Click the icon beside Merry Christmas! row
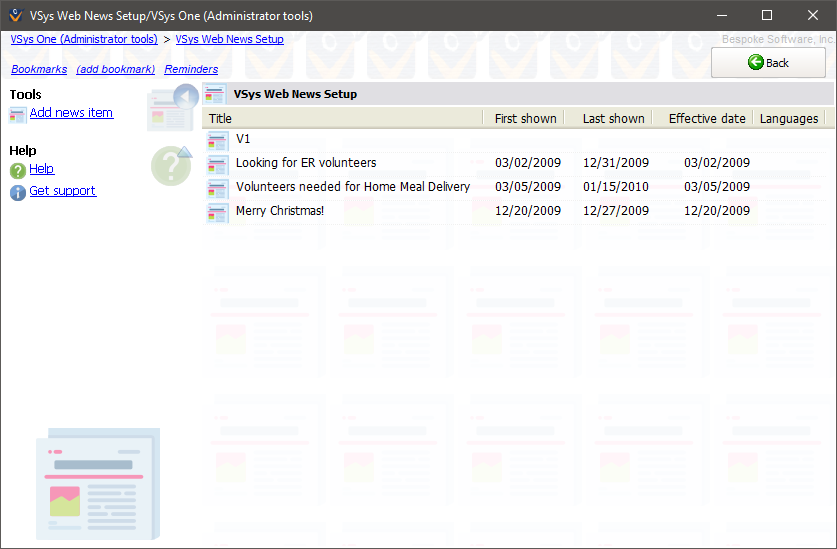837x549 pixels. click(218, 211)
